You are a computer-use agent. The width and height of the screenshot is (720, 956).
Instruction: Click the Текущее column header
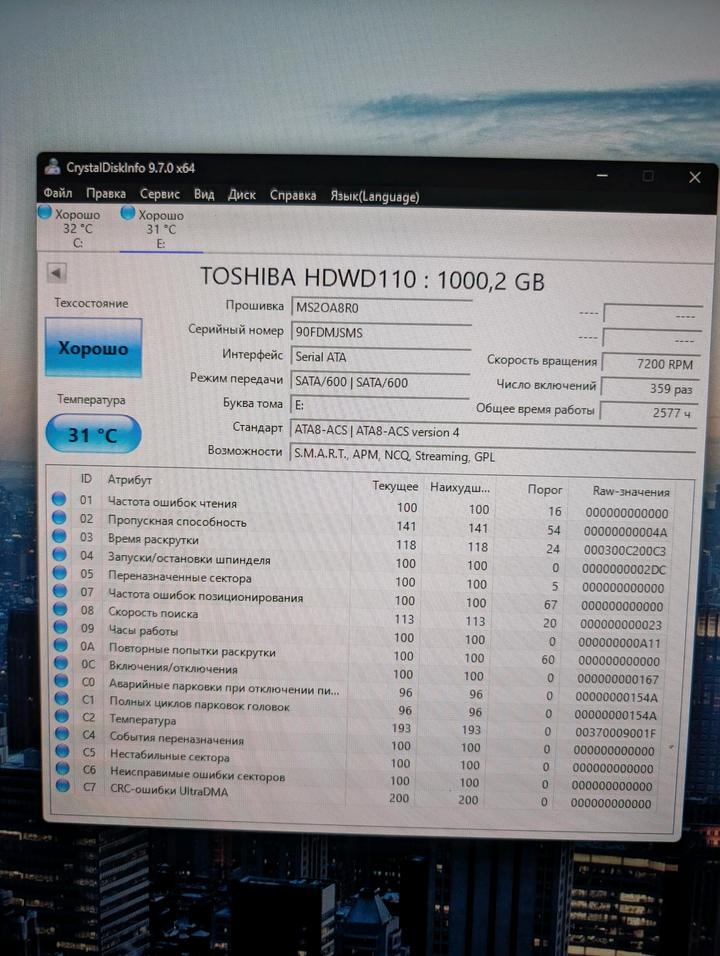coord(395,487)
